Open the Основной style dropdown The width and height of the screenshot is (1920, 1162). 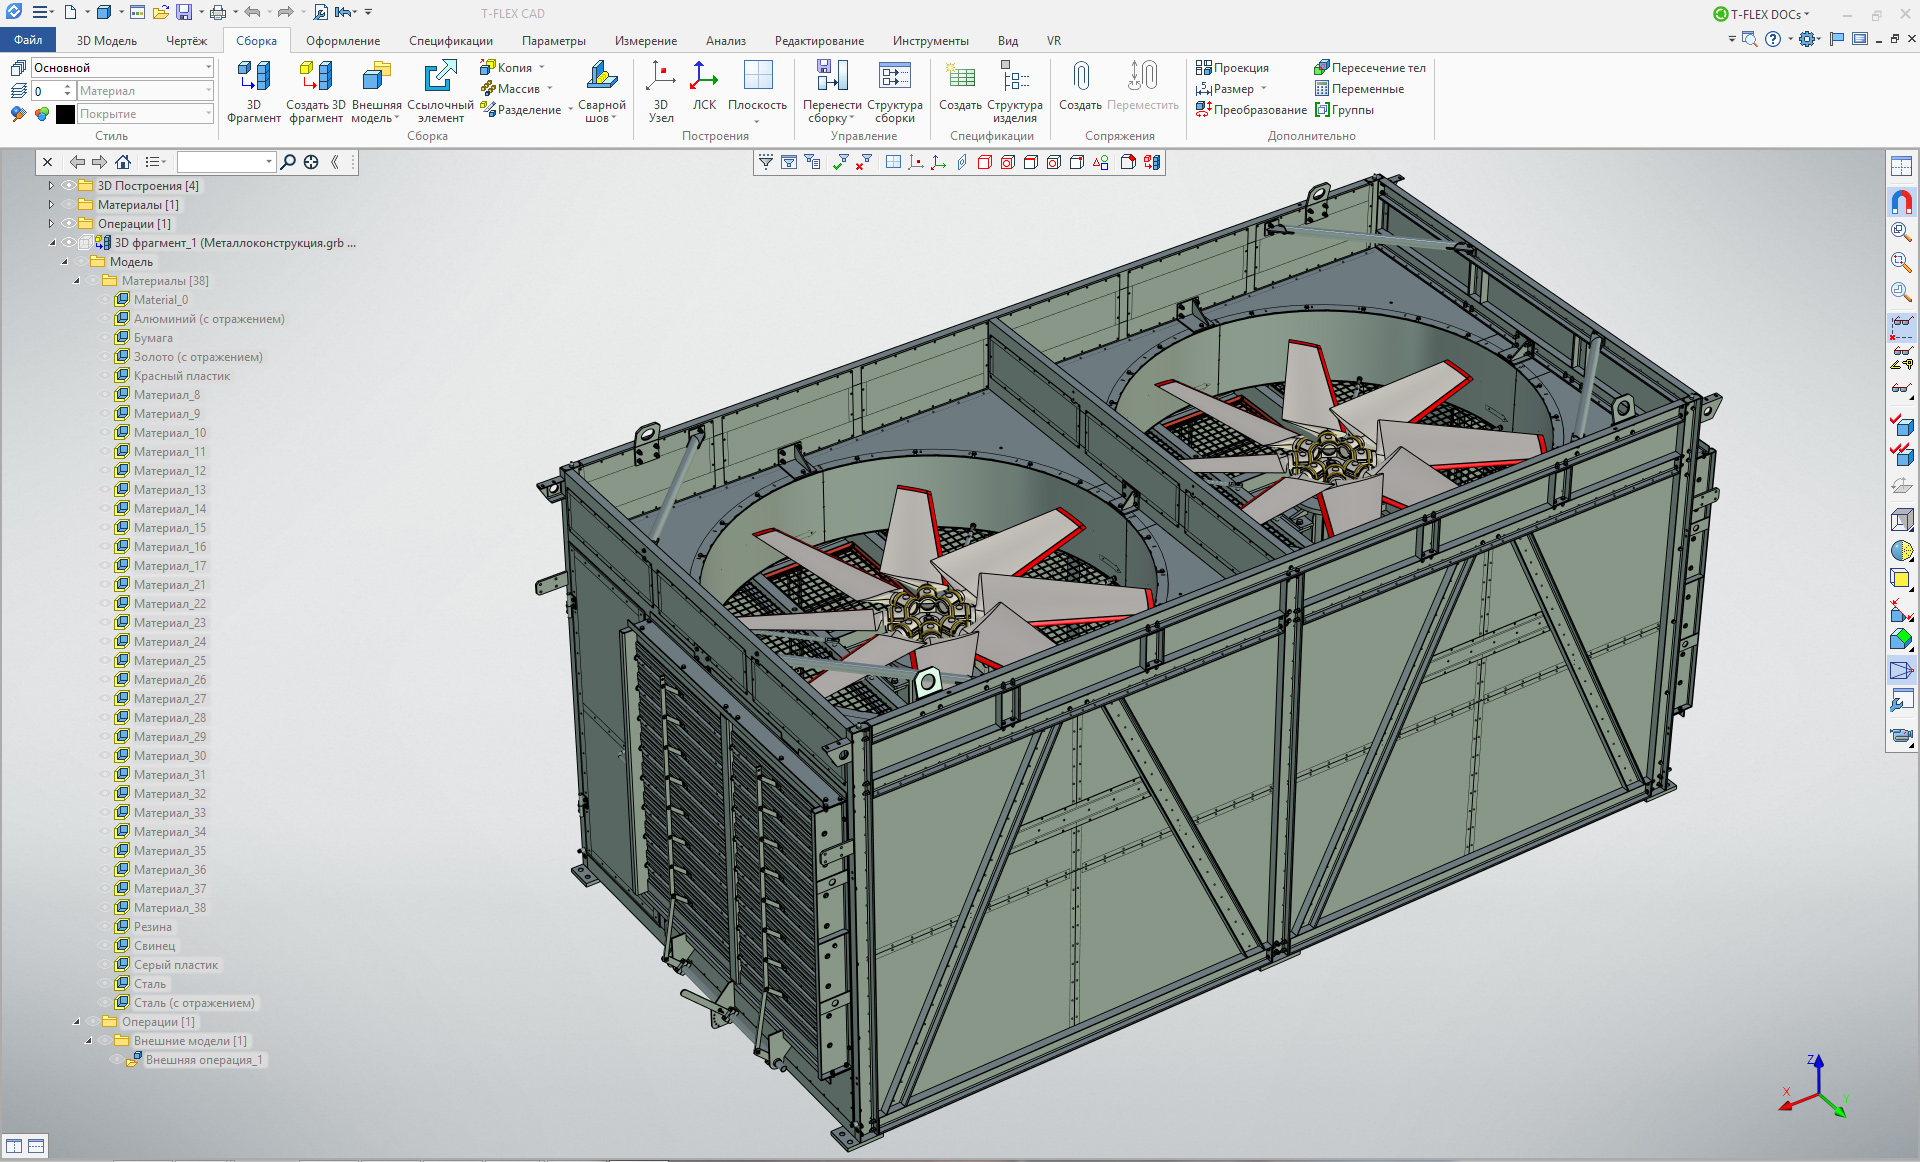pyautogui.click(x=208, y=68)
